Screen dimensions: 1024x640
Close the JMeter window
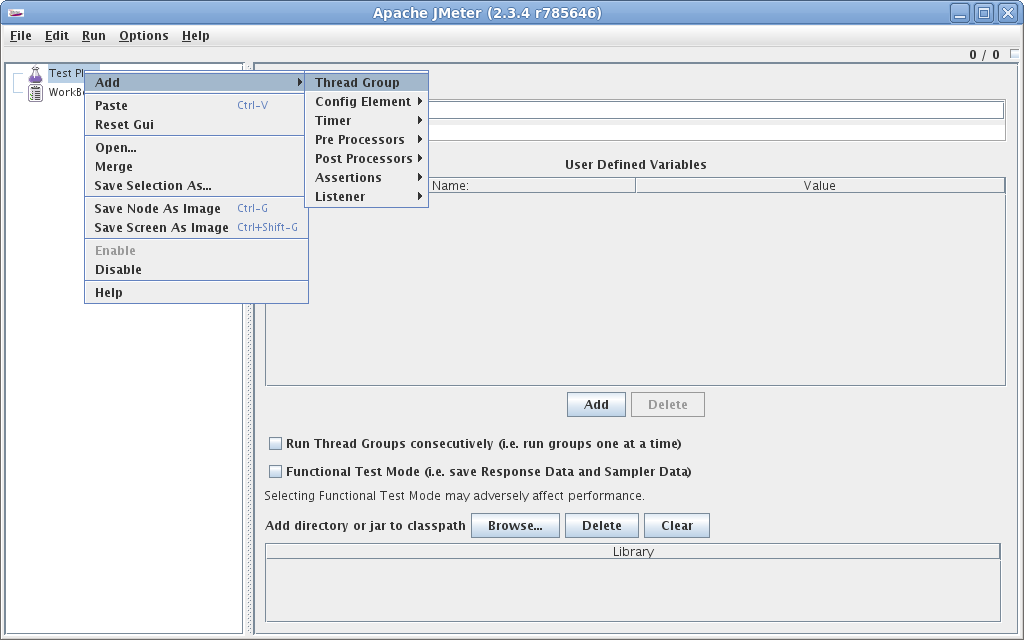coord(1008,13)
